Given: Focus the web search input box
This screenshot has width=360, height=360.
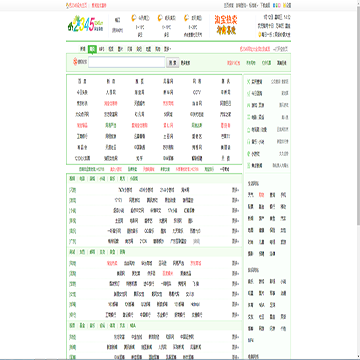Looking at the screenshot, I should 127,62.
